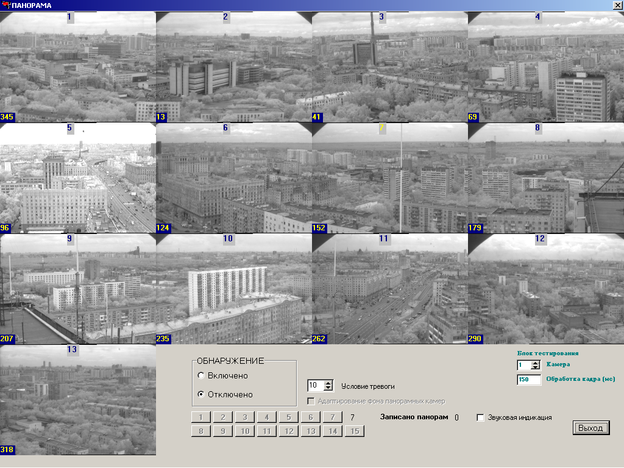Open panorama frame 7 thumbnail
624x468 pixels.
coord(390,178)
